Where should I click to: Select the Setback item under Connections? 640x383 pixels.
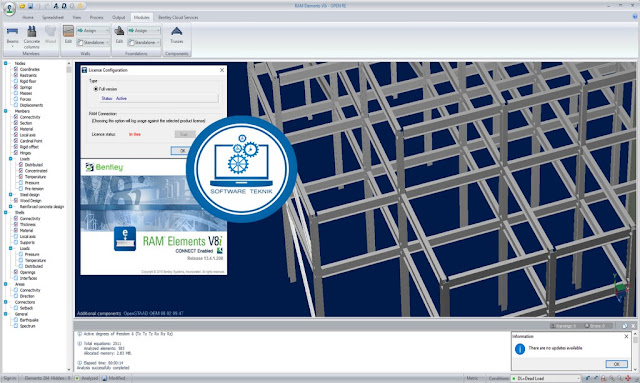pyautogui.click(x=26, y=308)
